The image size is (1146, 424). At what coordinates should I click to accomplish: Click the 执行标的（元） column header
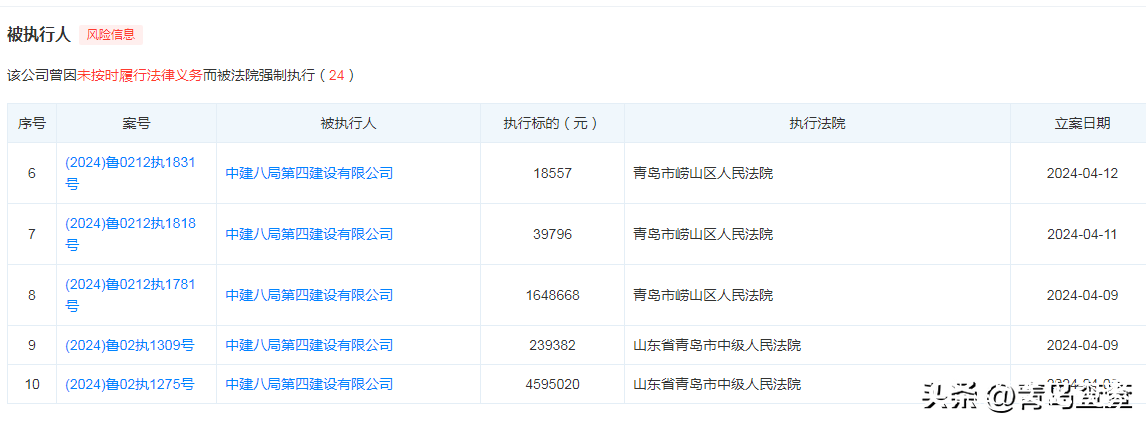point(552,124)
